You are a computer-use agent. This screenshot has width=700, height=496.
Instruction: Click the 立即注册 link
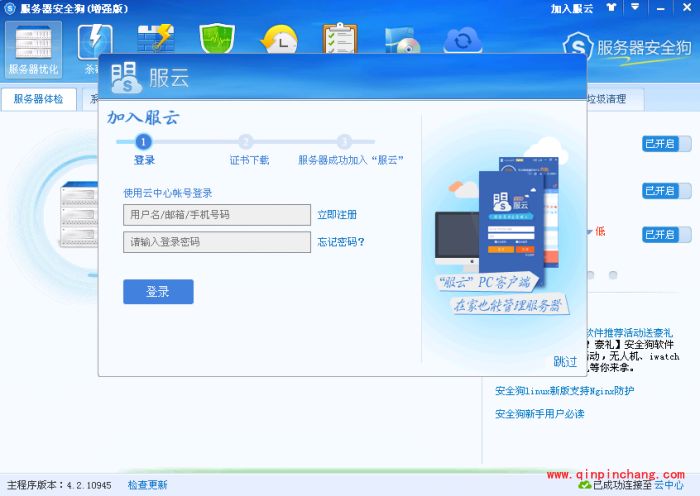tap(337, 215)
